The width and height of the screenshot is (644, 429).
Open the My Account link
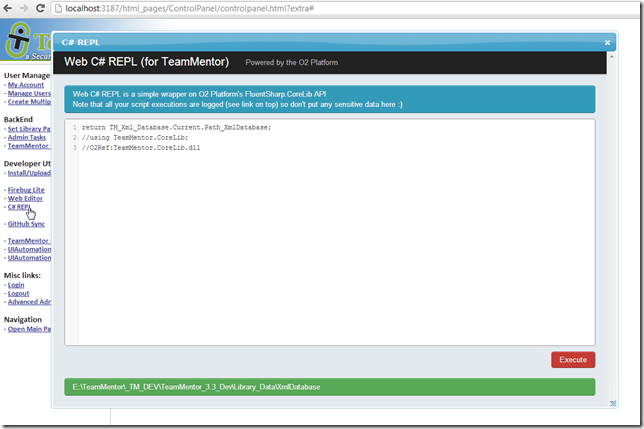tap(26, 85)
